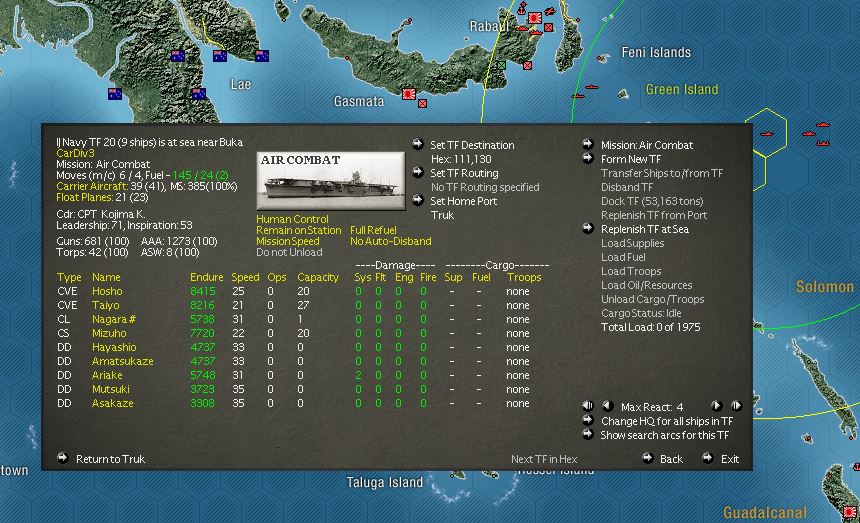
Task: Click the arrow icon beside Set TF Destination
Action: (418, 144)
